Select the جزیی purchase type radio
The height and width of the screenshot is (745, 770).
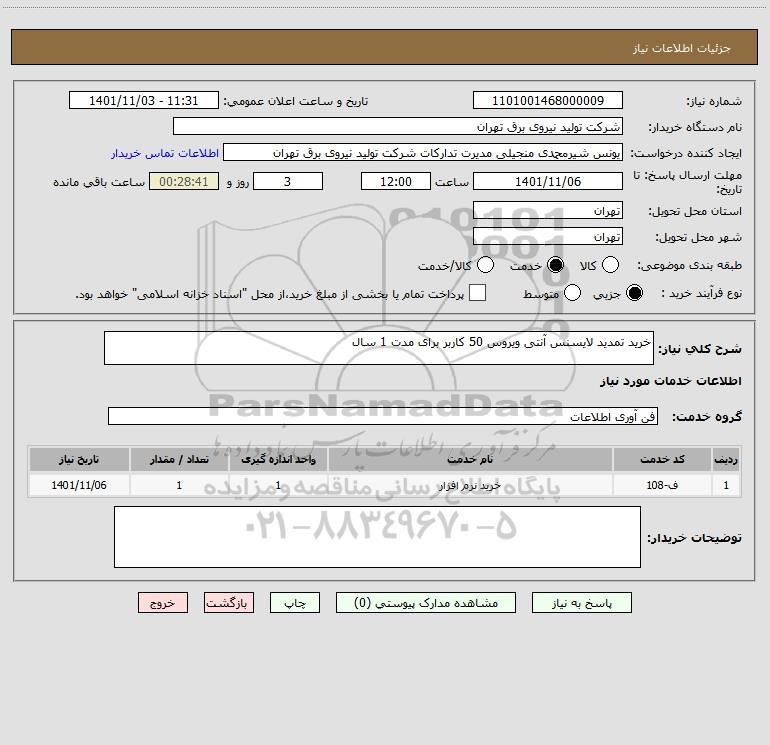(x=634, y=293)
